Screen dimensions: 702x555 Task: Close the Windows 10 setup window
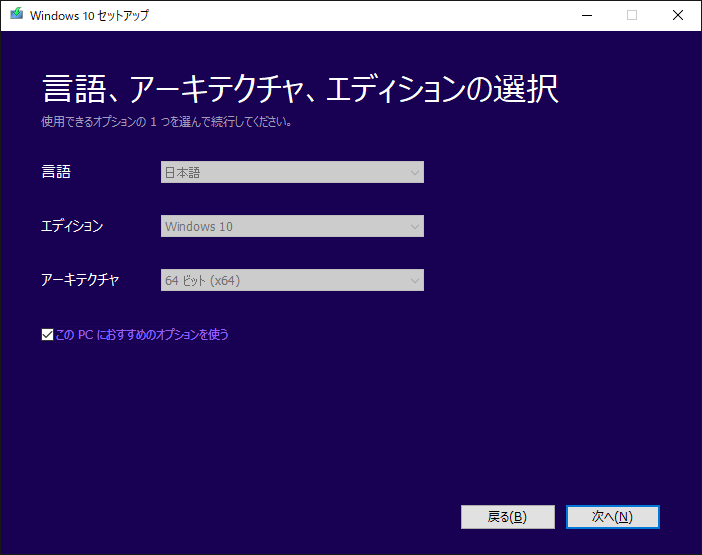pos(678,15)
